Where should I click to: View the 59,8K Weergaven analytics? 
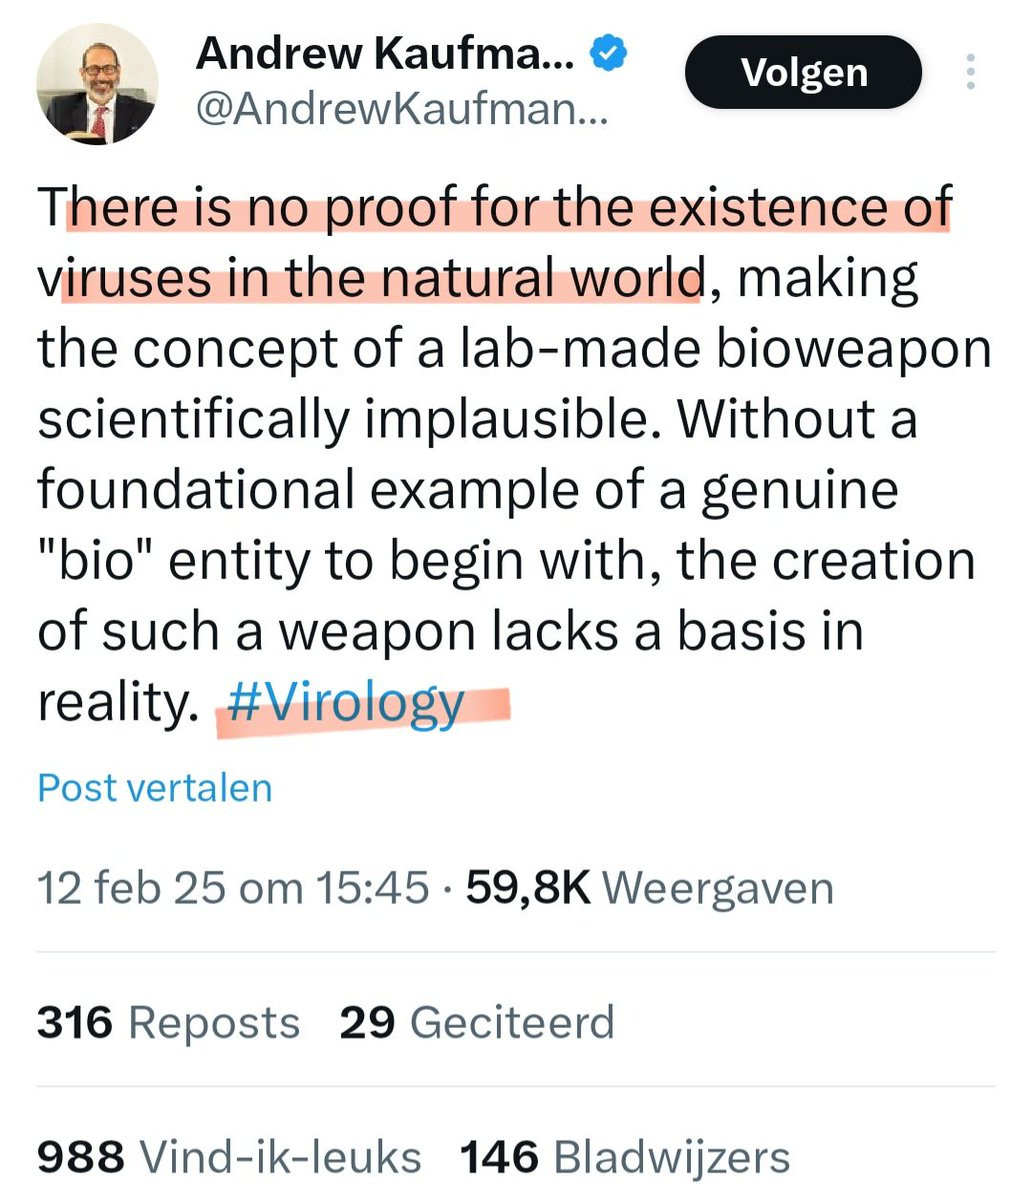(x=650, y=888)
